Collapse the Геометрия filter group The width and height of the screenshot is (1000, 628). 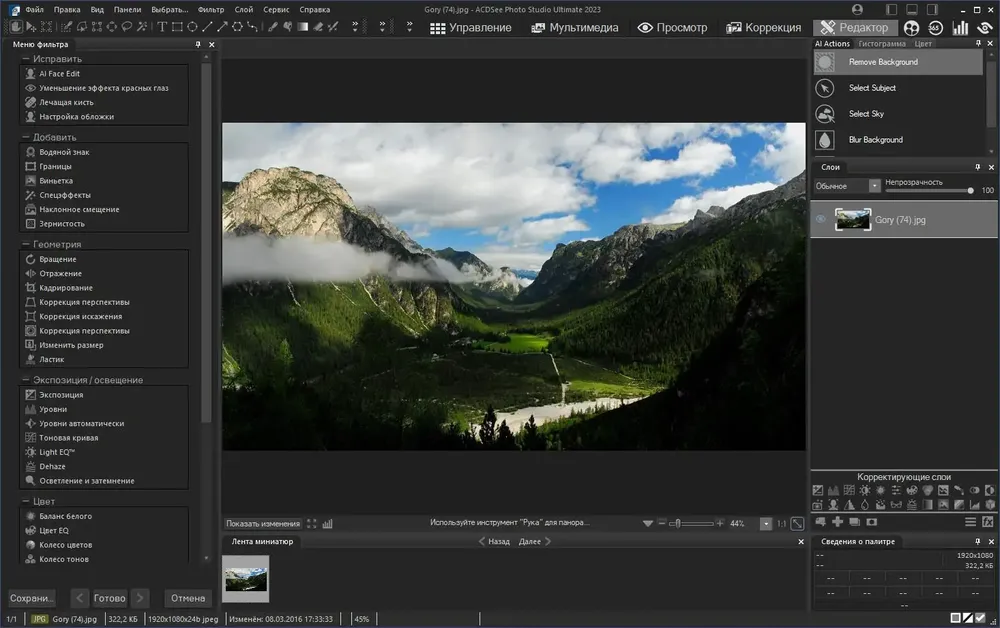tap(26, 244)
